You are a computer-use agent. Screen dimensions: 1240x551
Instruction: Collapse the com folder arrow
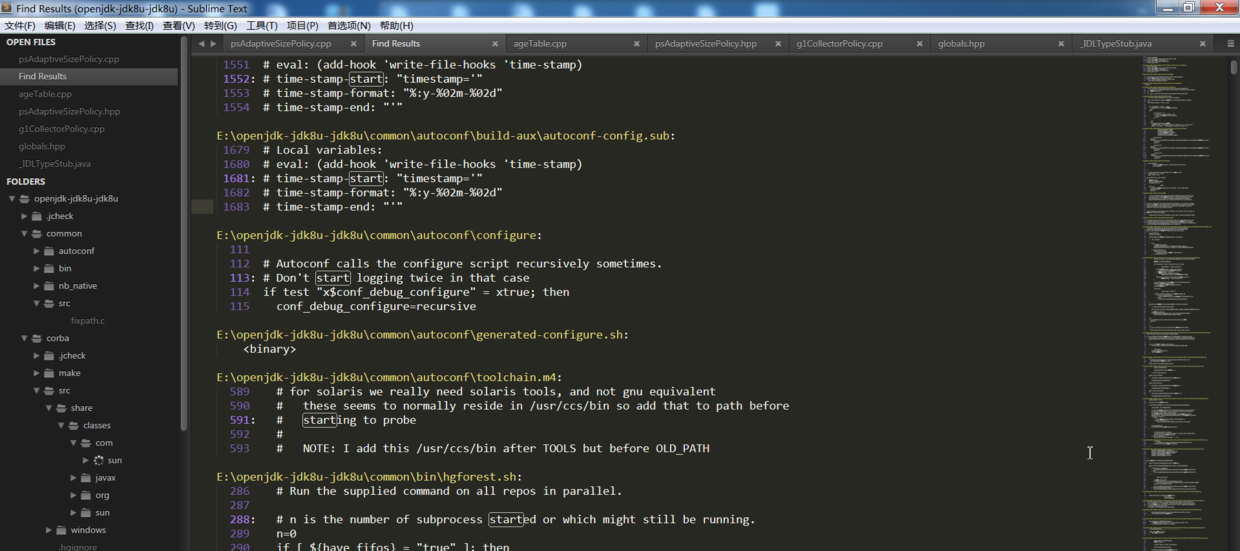pyautogui.click(x=72, y=443)
